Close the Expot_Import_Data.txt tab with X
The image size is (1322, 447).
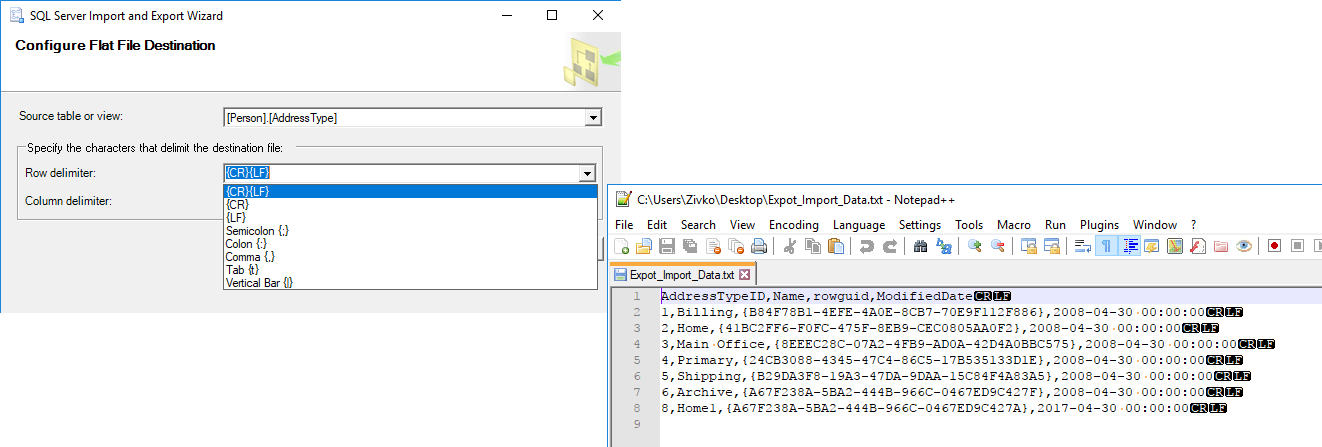pos(744,274)
